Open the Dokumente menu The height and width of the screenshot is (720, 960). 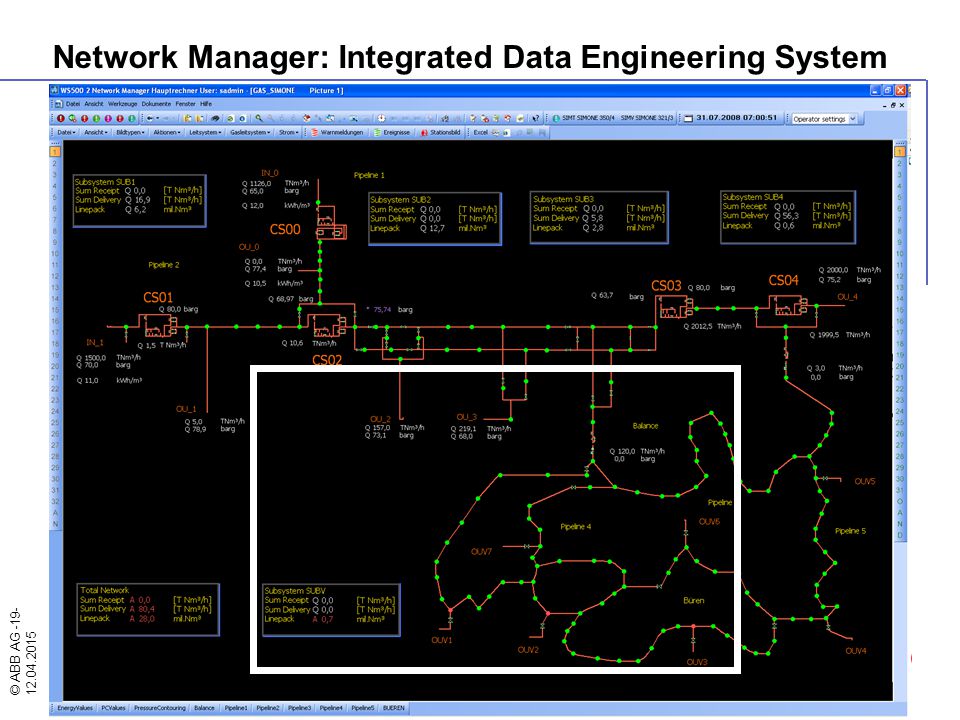156,104
